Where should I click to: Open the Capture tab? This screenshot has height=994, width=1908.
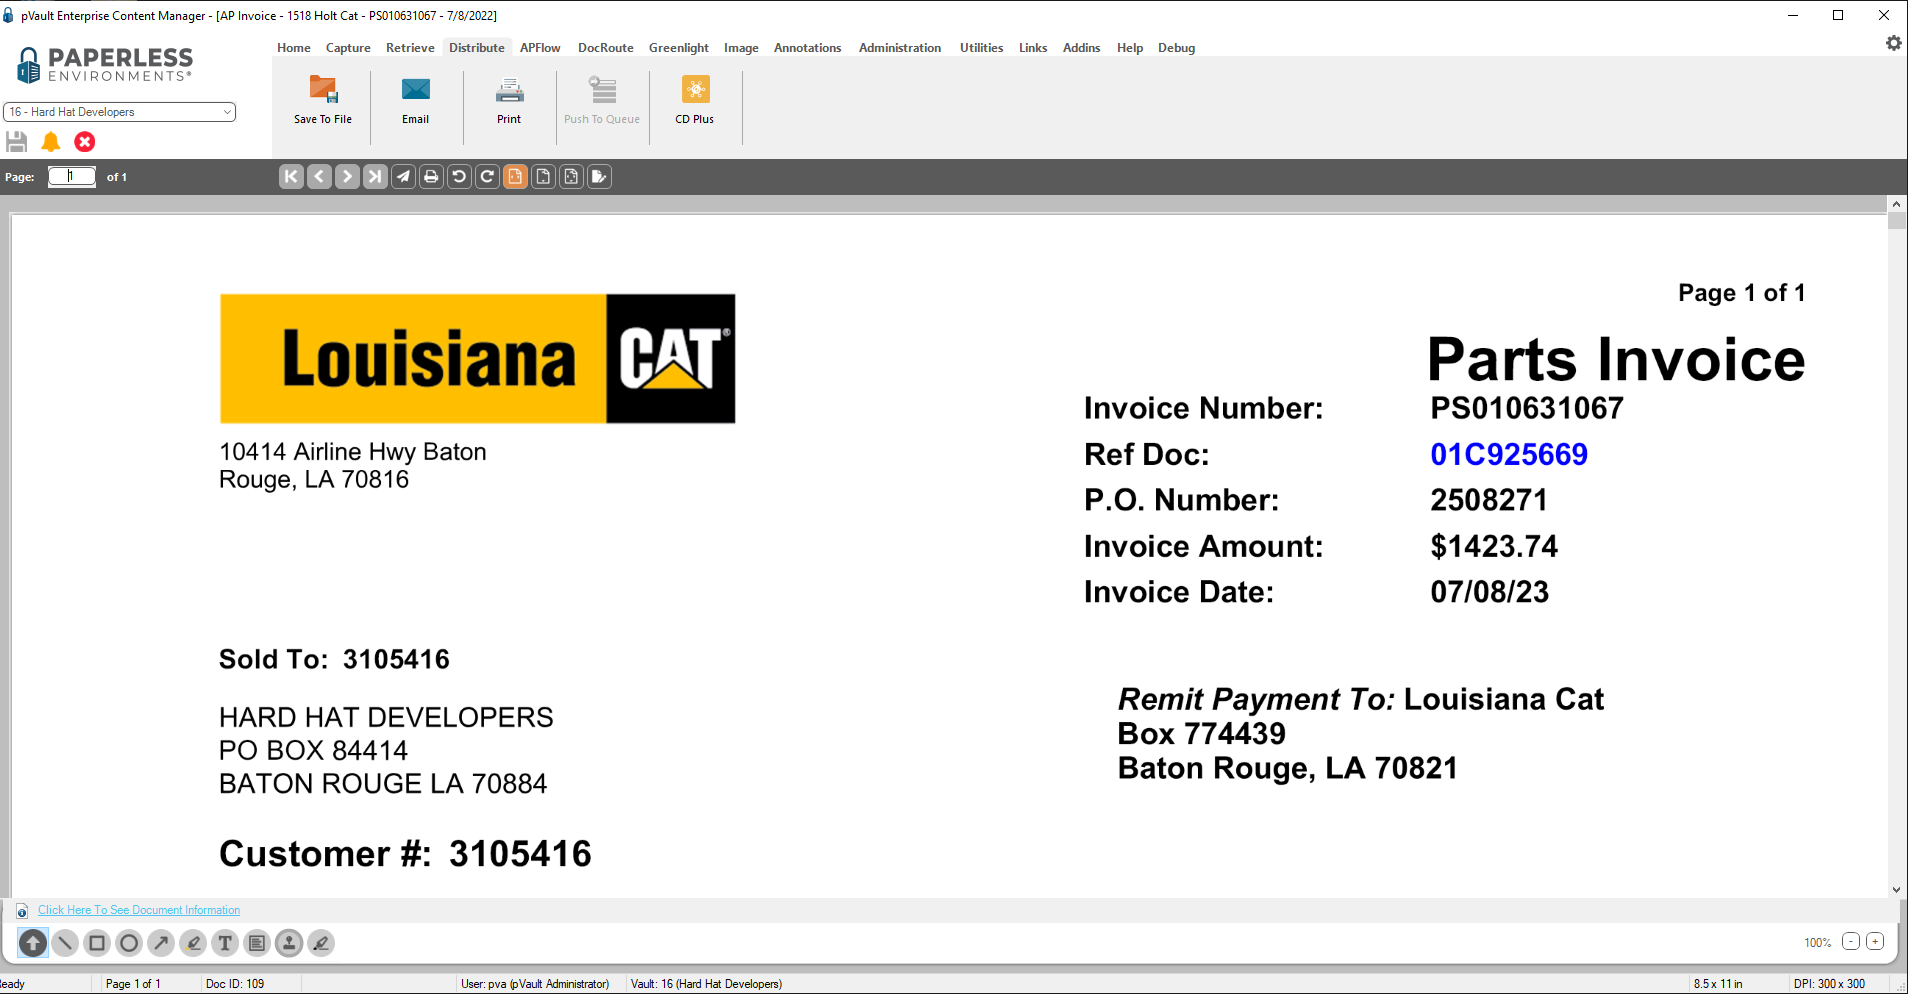(x=348, y=48)
